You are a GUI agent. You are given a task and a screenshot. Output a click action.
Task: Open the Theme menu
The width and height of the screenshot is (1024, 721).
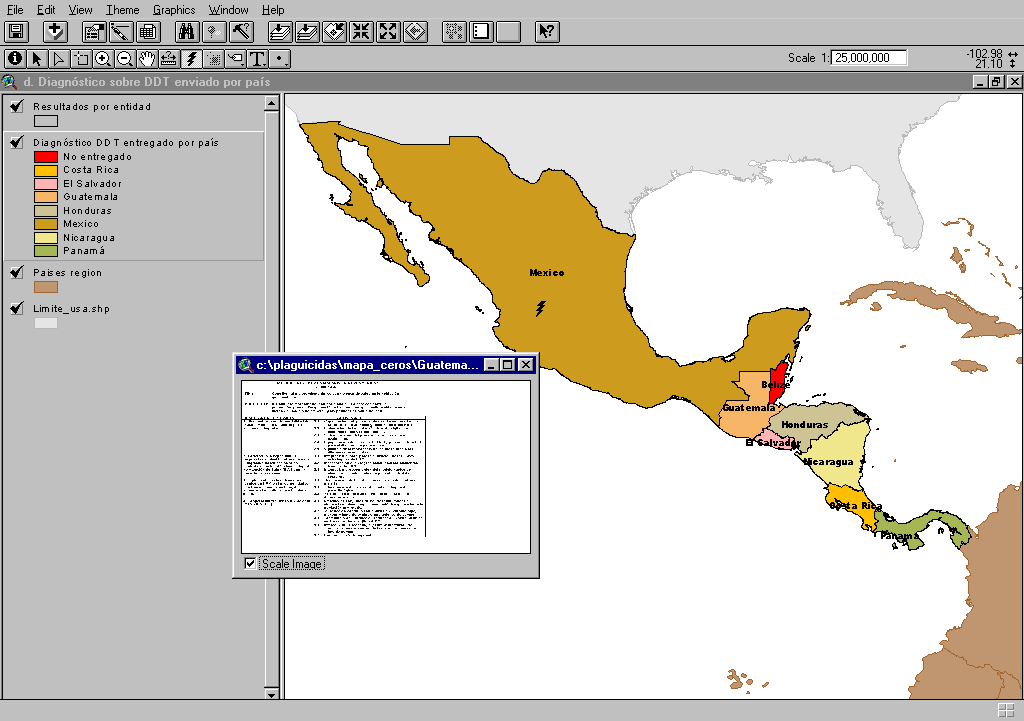click(122, 9)
